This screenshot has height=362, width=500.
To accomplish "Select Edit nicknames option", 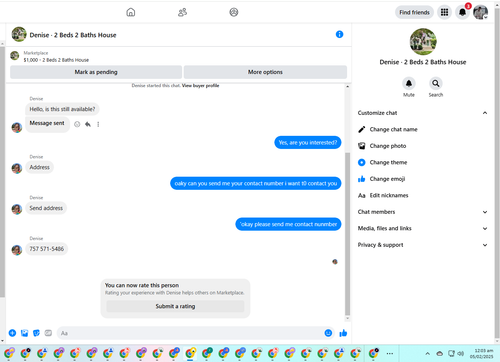I will coord(422,195).
